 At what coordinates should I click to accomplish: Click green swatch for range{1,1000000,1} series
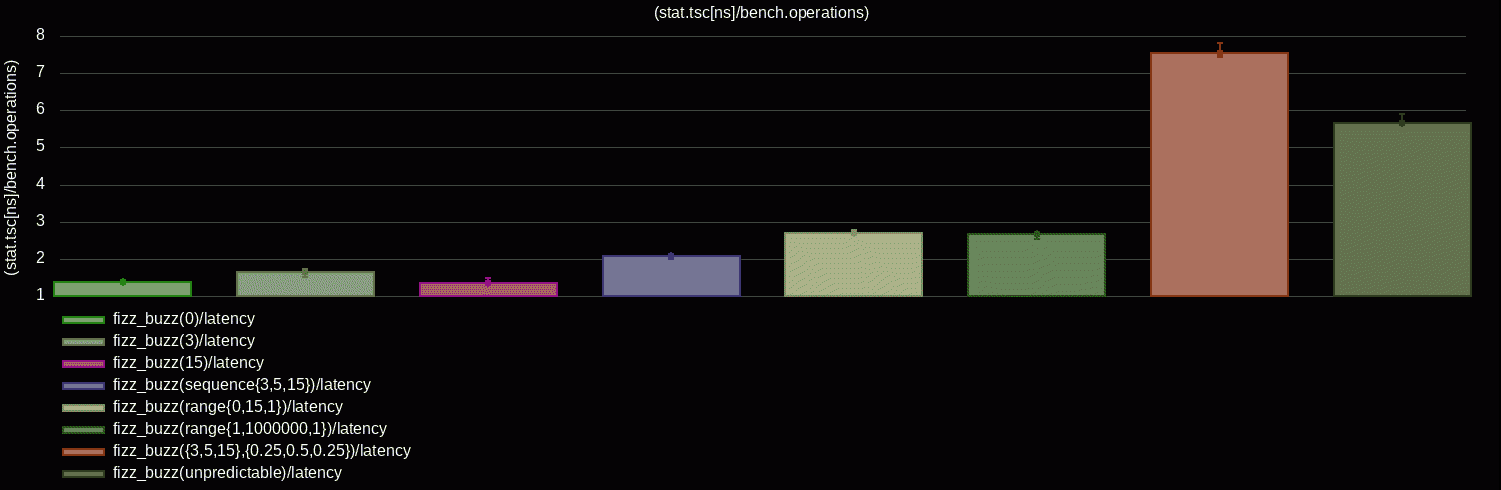coord(83,430)
